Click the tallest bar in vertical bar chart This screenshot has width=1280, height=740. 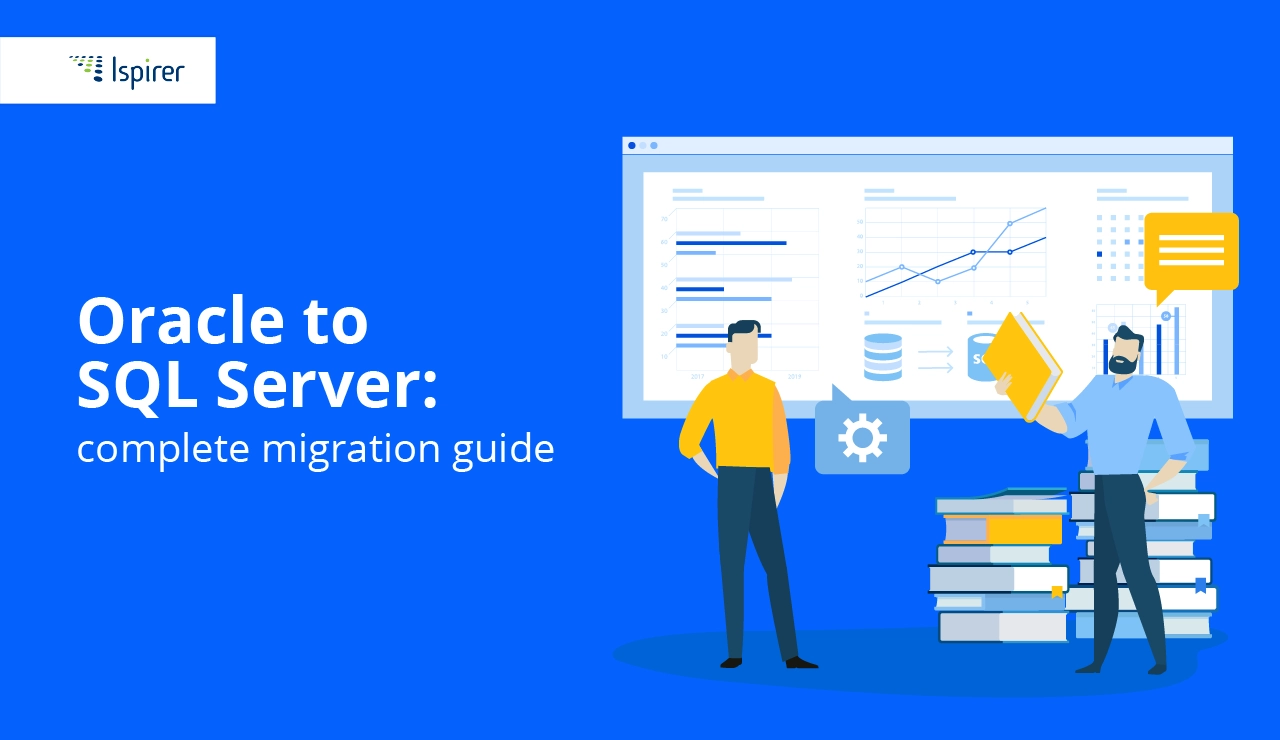(x=1177, y=340)
